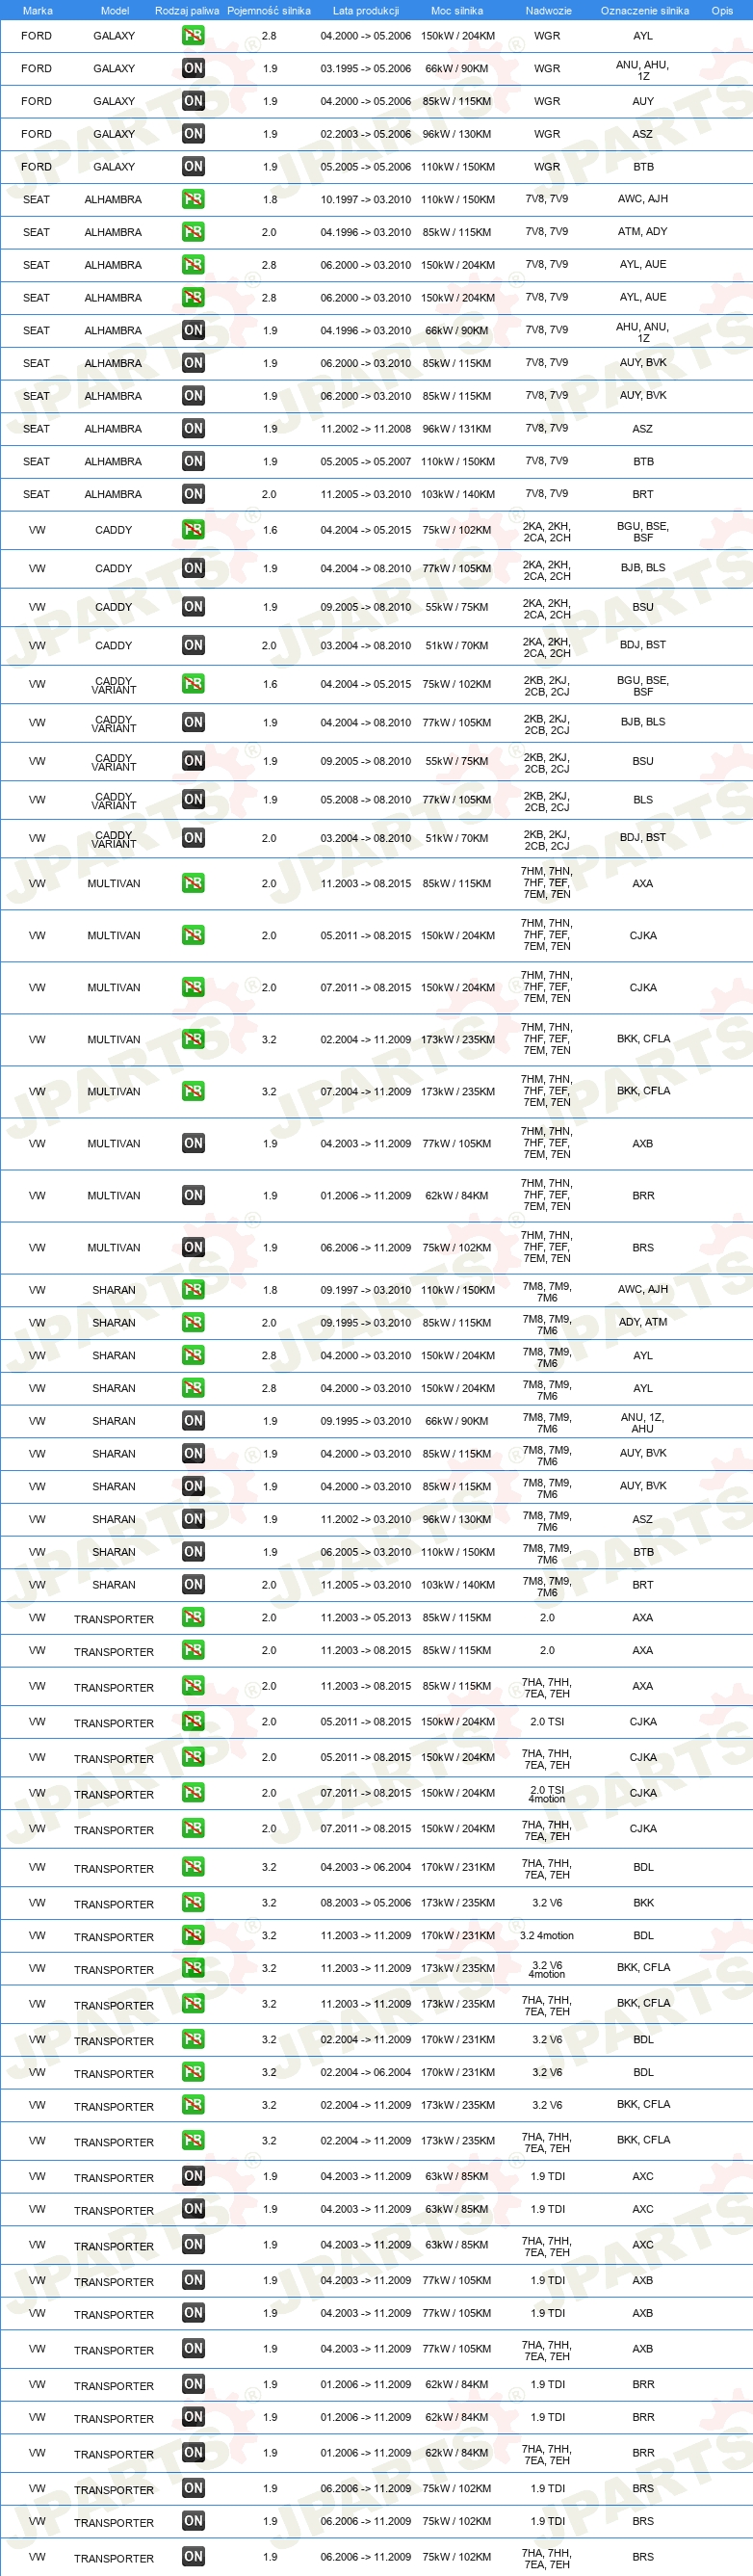The width and height of the screenshot is (753, 2576).
Task: Click the ON icon in VW Sharan BRT row
Action: [193, 1584]
